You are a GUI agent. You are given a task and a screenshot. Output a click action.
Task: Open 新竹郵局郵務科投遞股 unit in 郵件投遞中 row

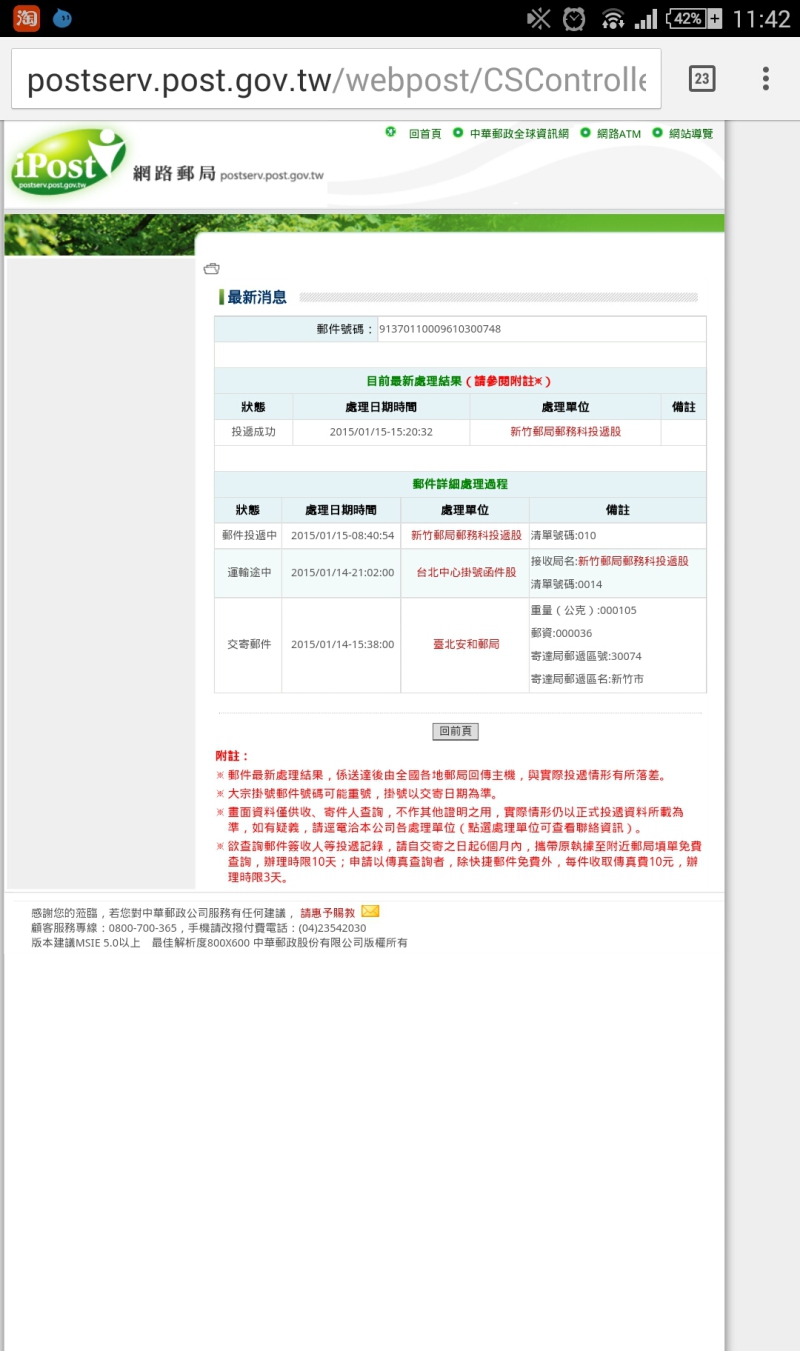click(466, 535)
